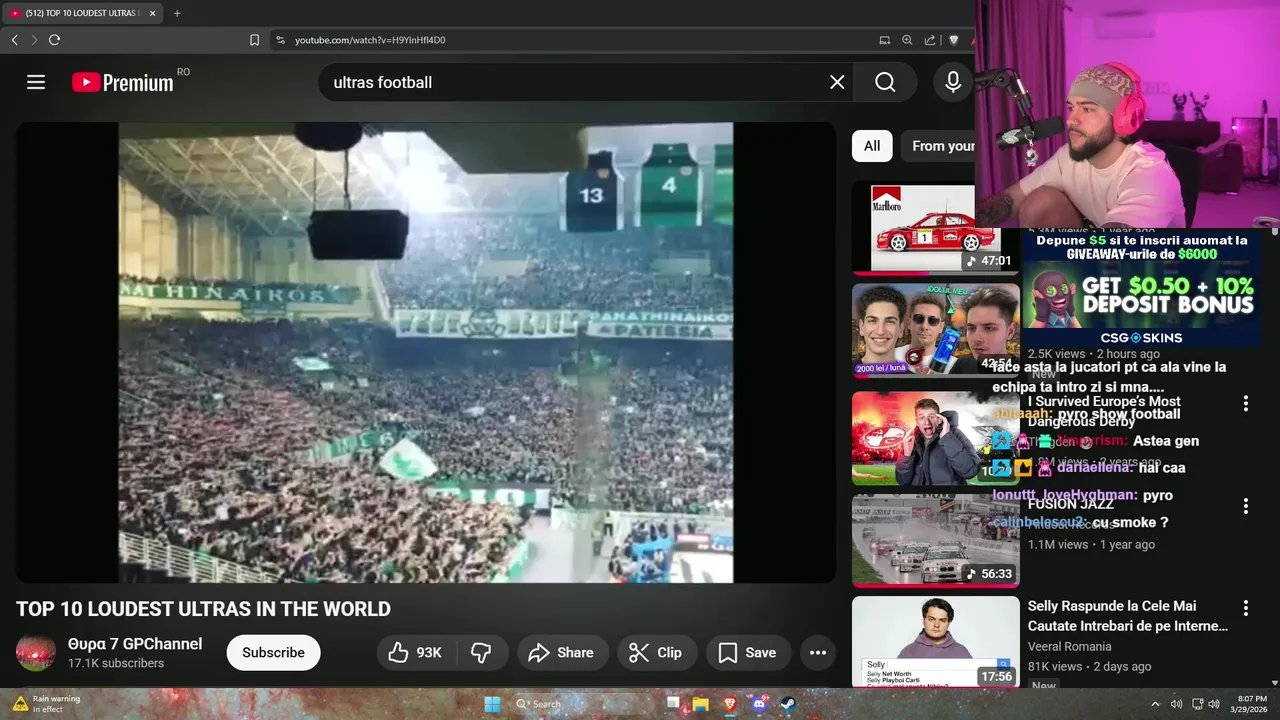Clear the search text with the X icon

837,82
